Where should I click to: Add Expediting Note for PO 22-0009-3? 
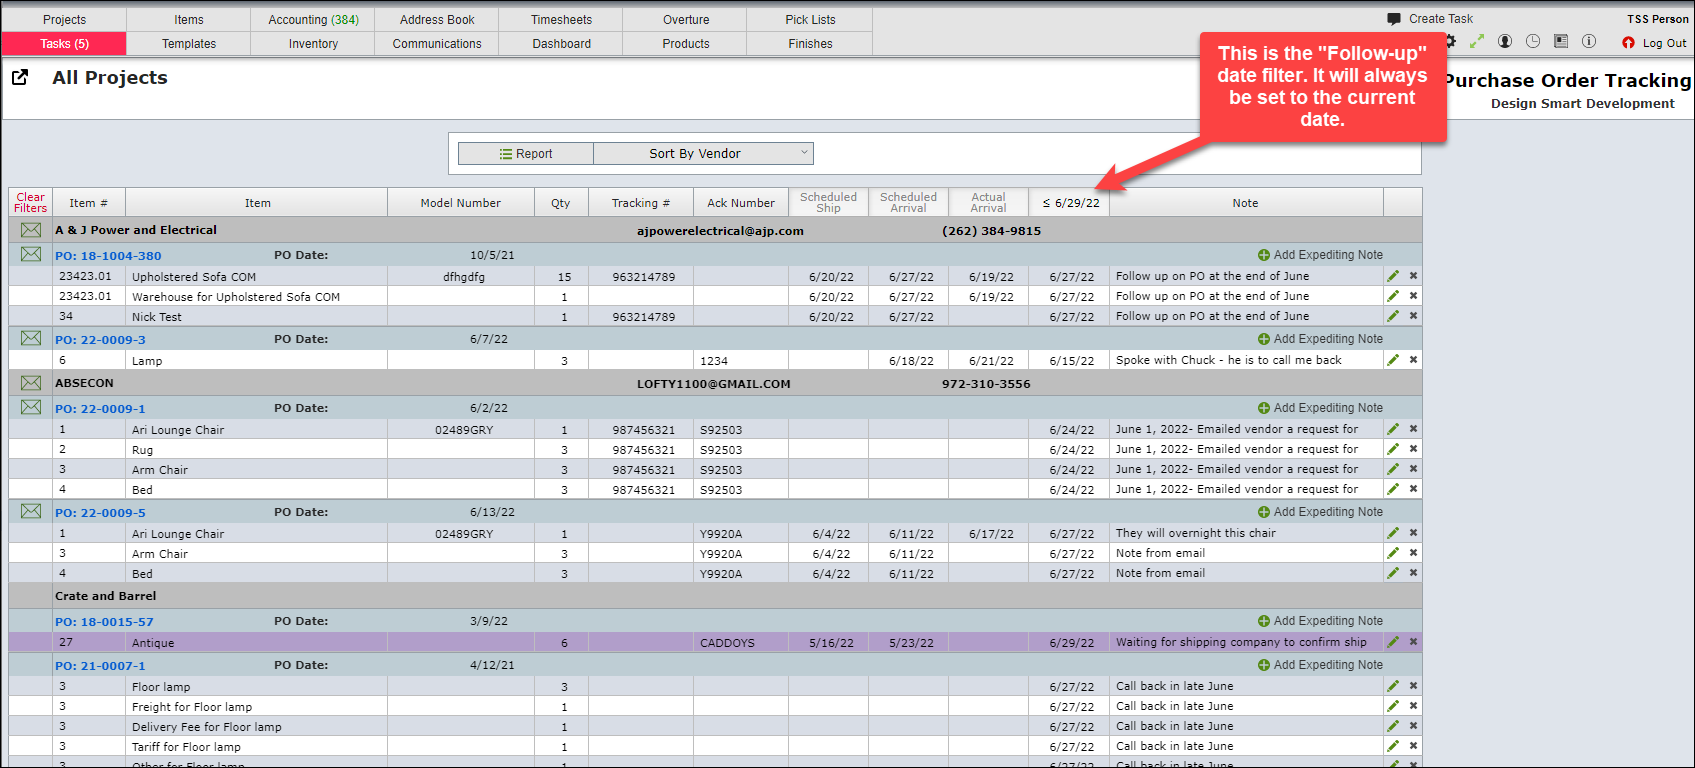pos(1320,339)
